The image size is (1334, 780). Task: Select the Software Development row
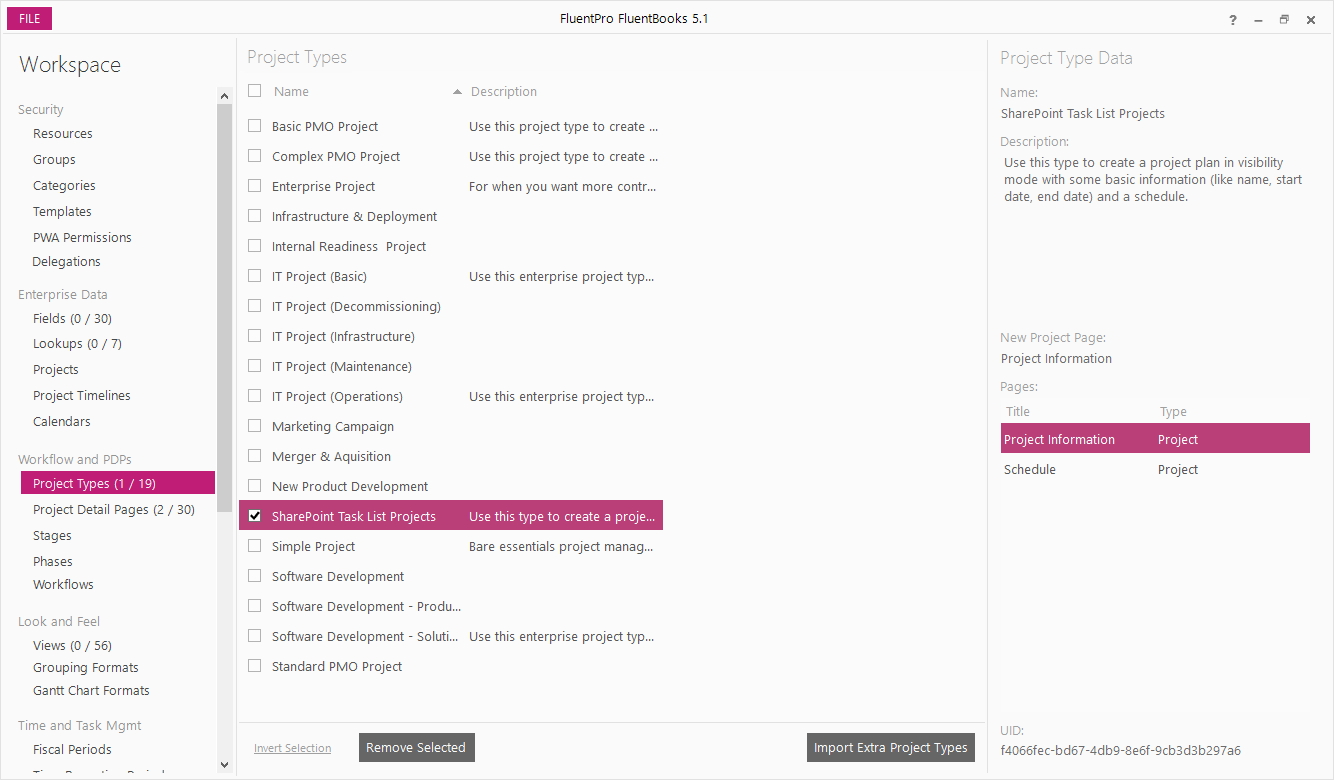click(451, 576)
